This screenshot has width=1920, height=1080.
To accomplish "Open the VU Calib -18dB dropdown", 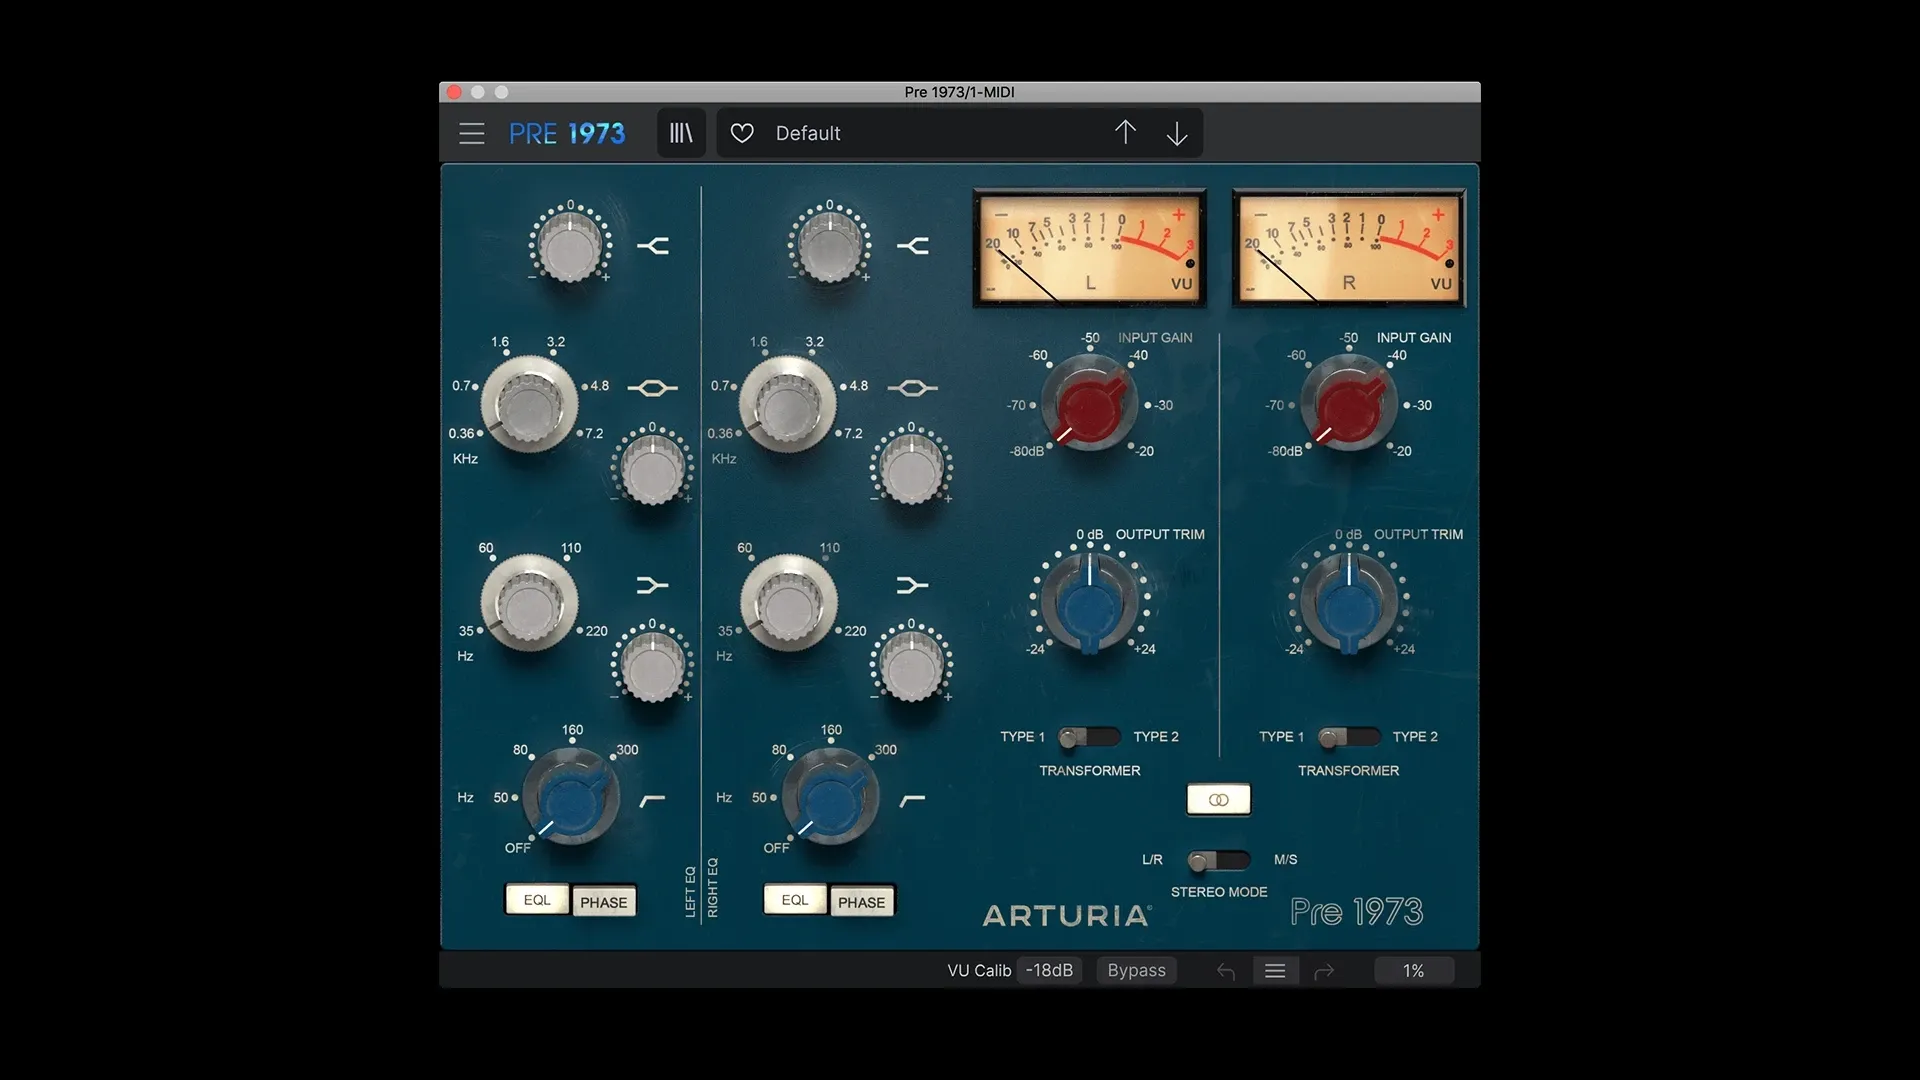I will point(1049,971).
